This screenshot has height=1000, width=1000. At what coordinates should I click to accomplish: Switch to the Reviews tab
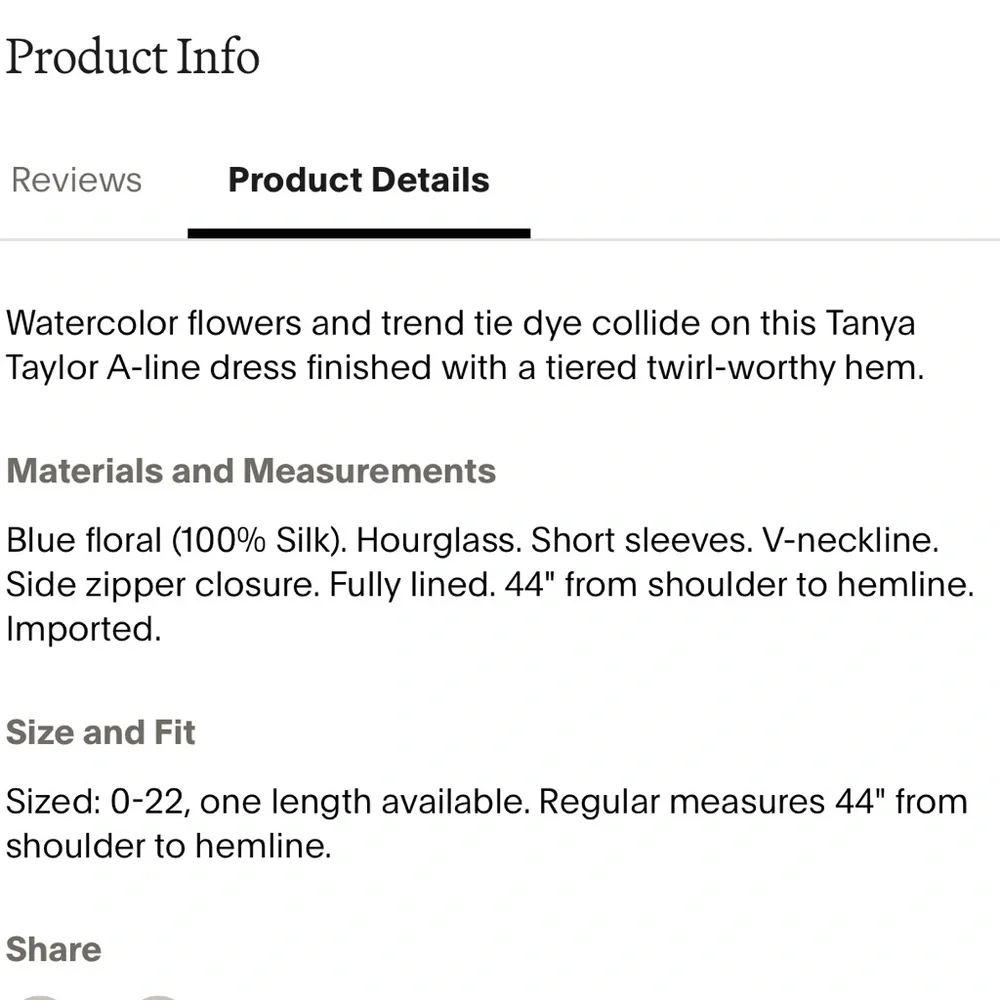(x=75, y=180)
